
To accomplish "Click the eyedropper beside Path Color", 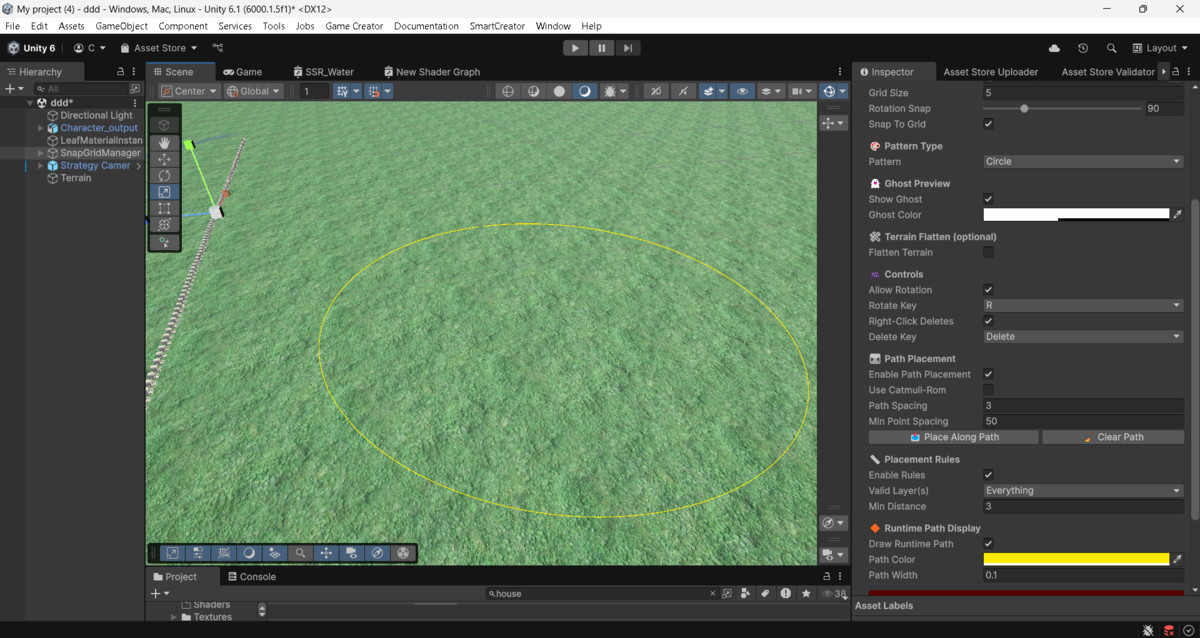I will (1177, 560).
